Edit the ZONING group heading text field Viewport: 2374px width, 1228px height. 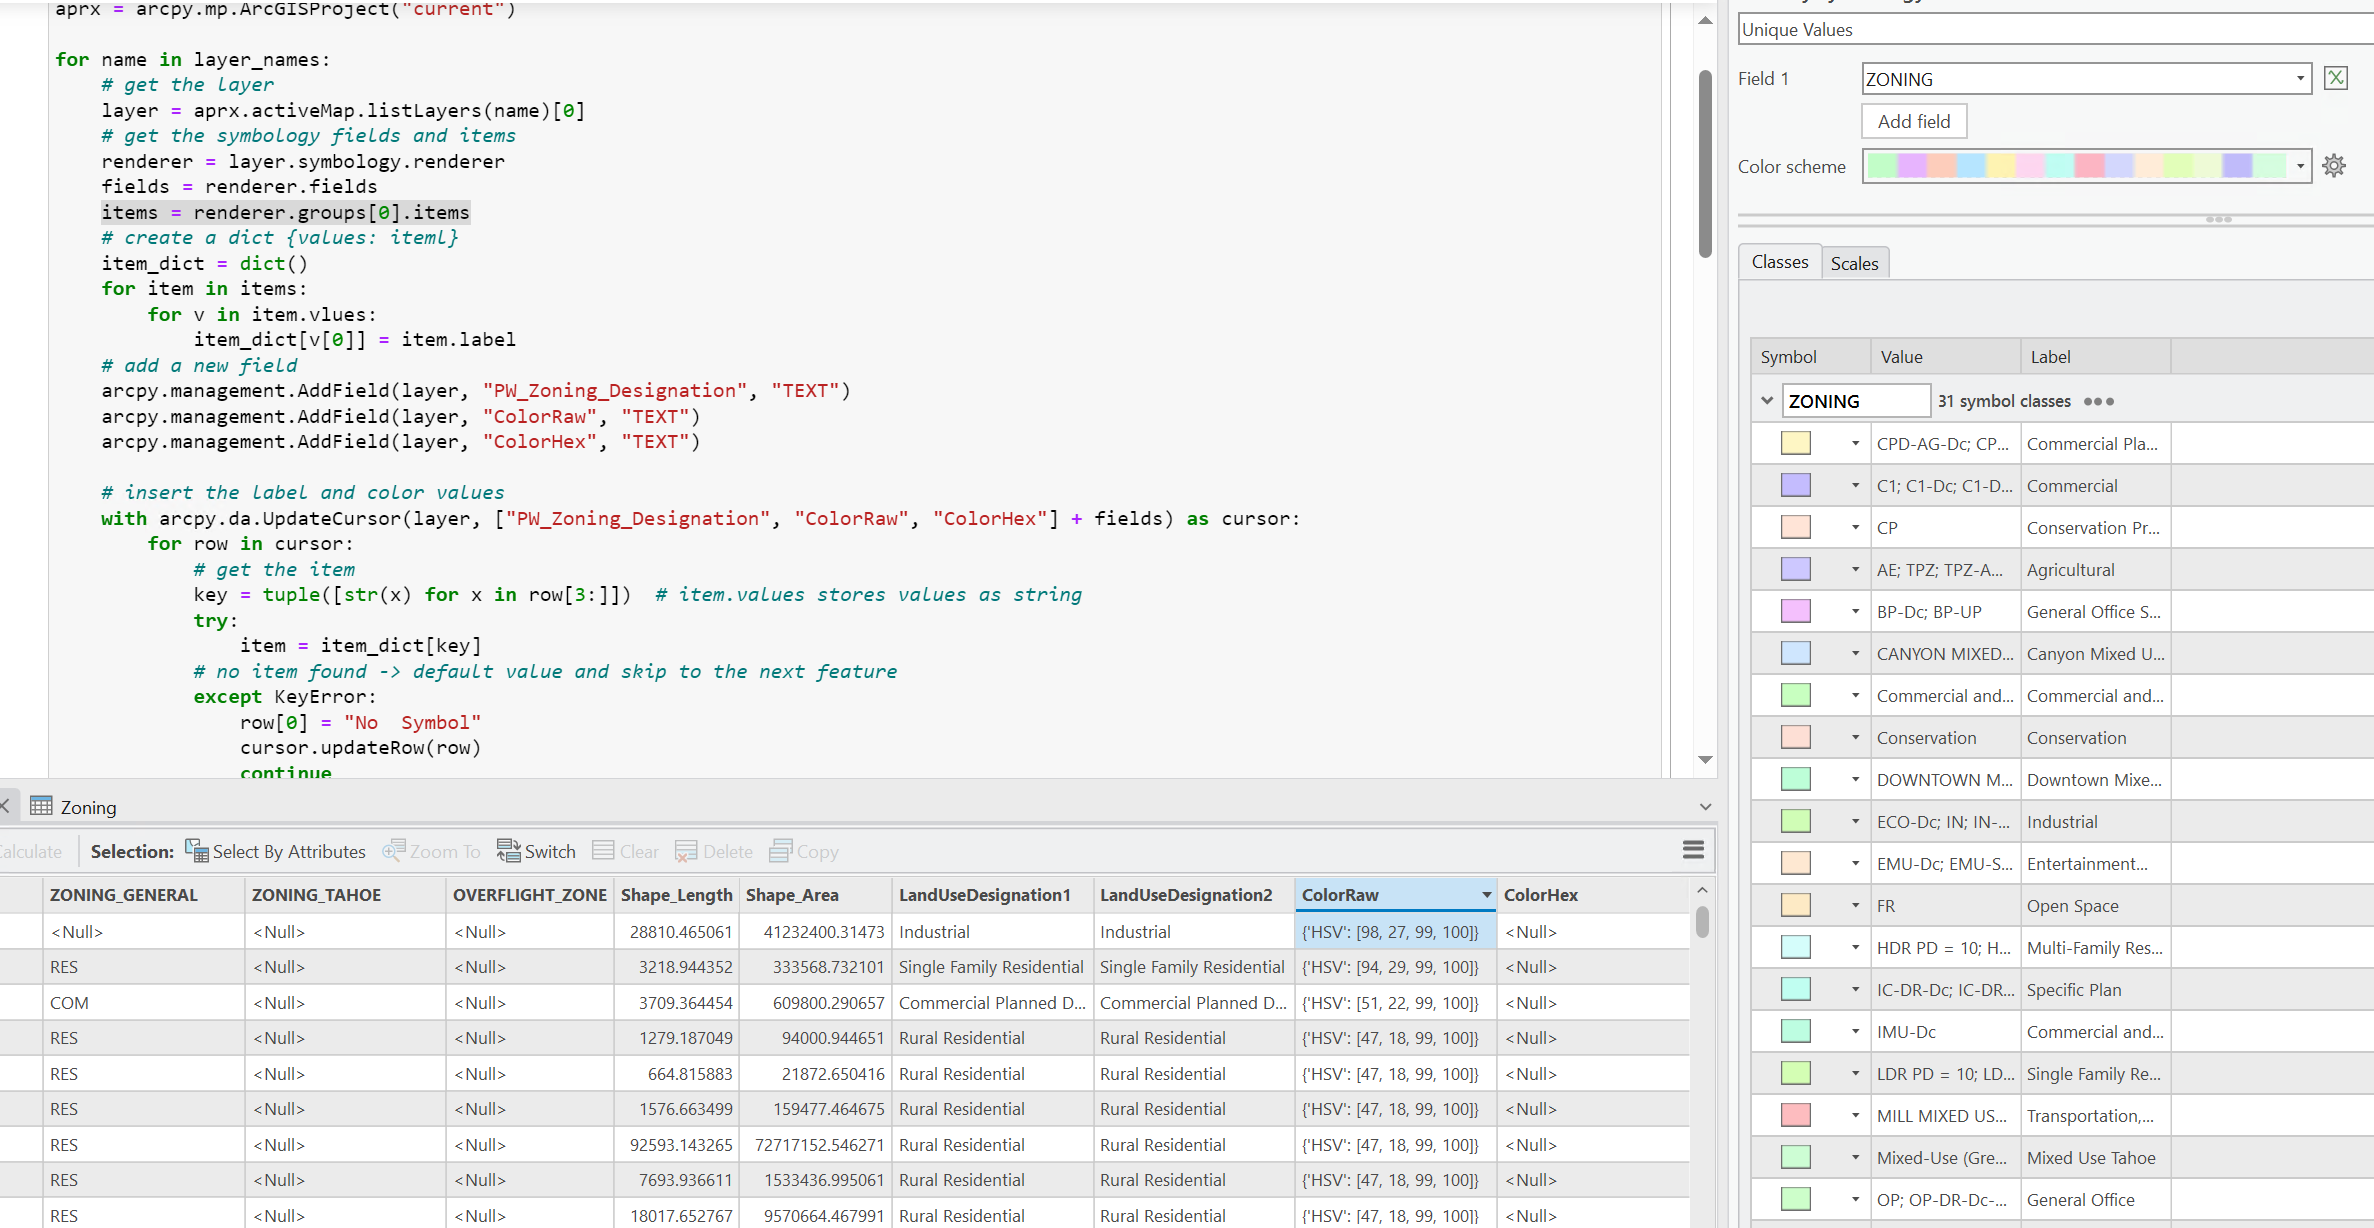coord(1856,400)
